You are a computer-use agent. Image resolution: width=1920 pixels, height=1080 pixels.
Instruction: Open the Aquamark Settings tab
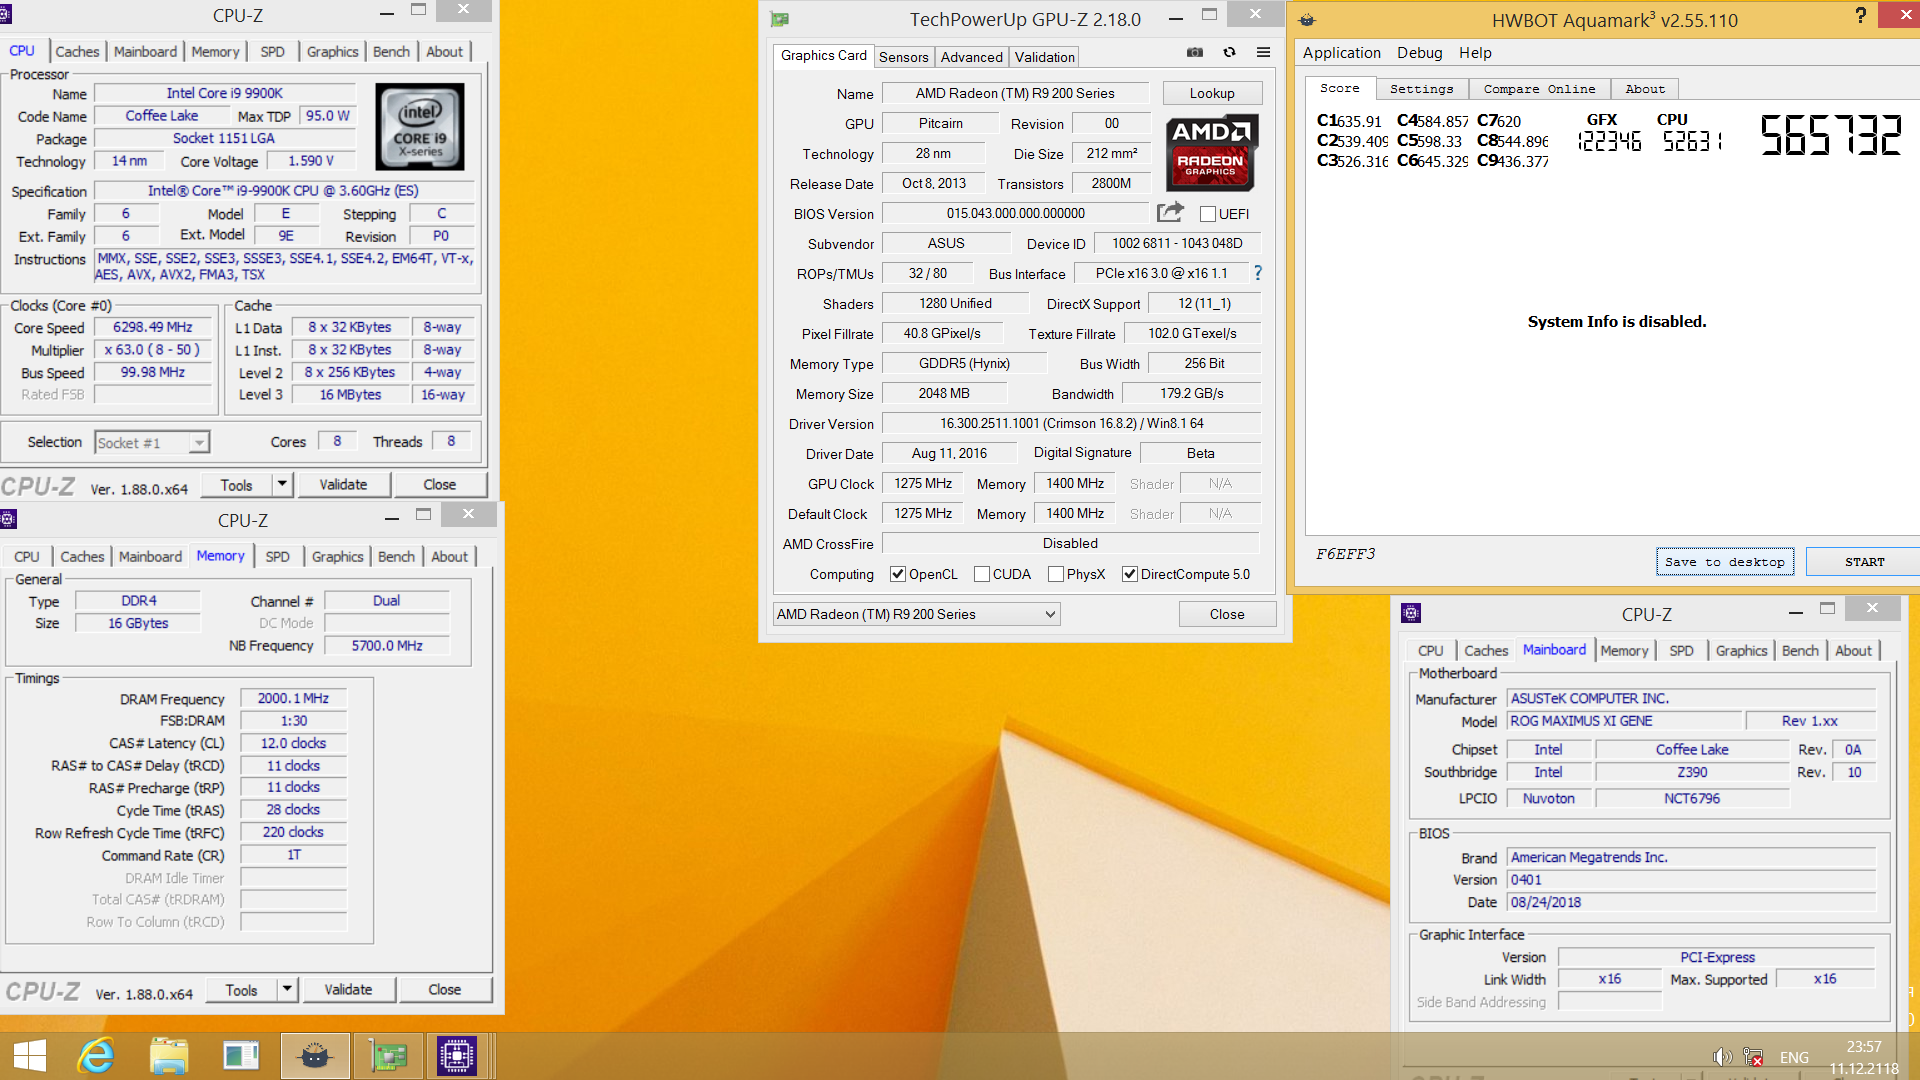click(1421, 89)
